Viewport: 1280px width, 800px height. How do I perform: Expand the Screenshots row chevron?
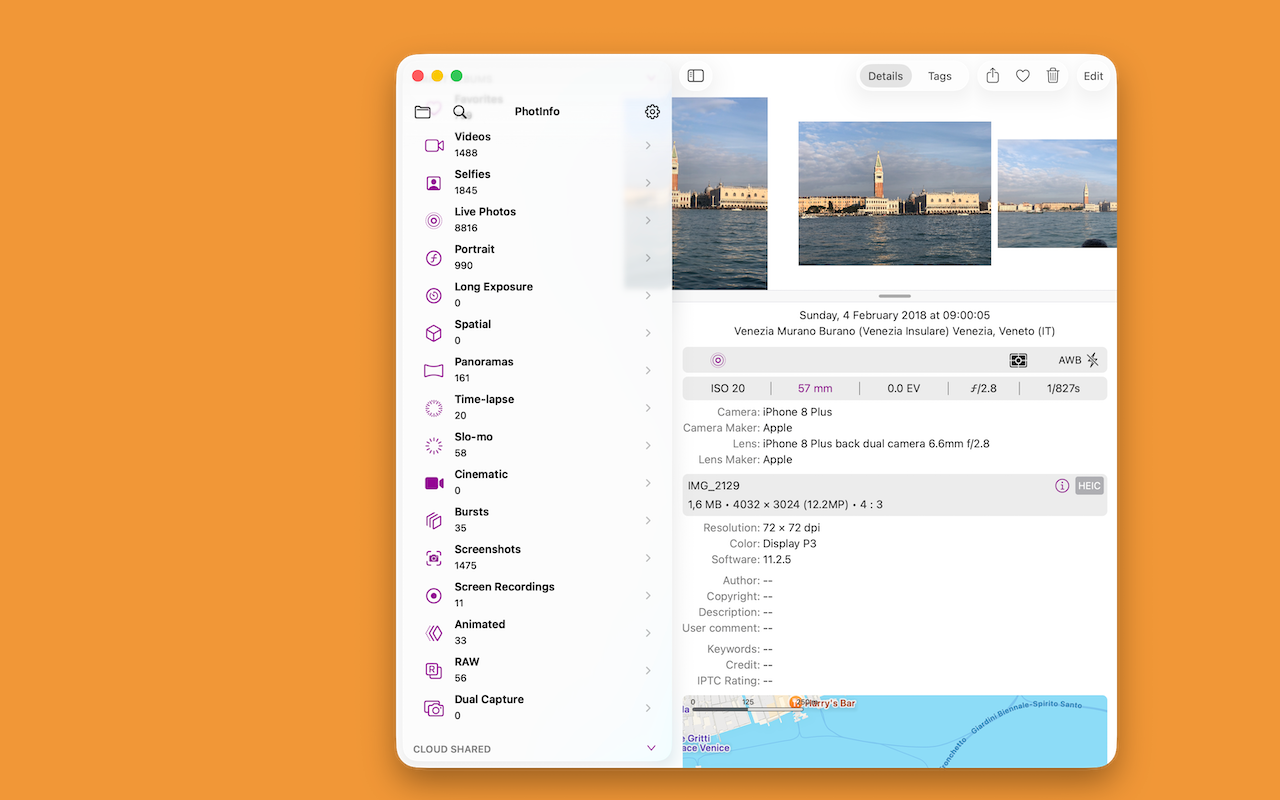click(x=648, y=558)
